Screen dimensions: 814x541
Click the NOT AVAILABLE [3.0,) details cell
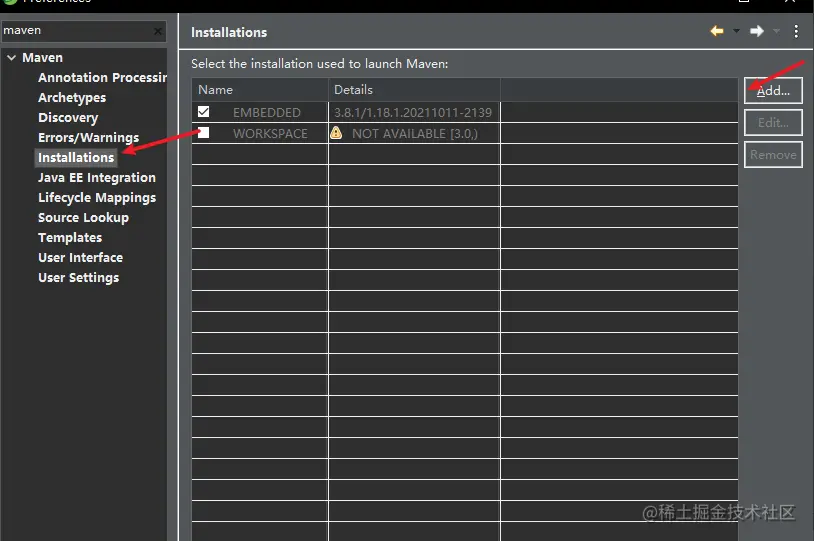[x=415, y=133]
